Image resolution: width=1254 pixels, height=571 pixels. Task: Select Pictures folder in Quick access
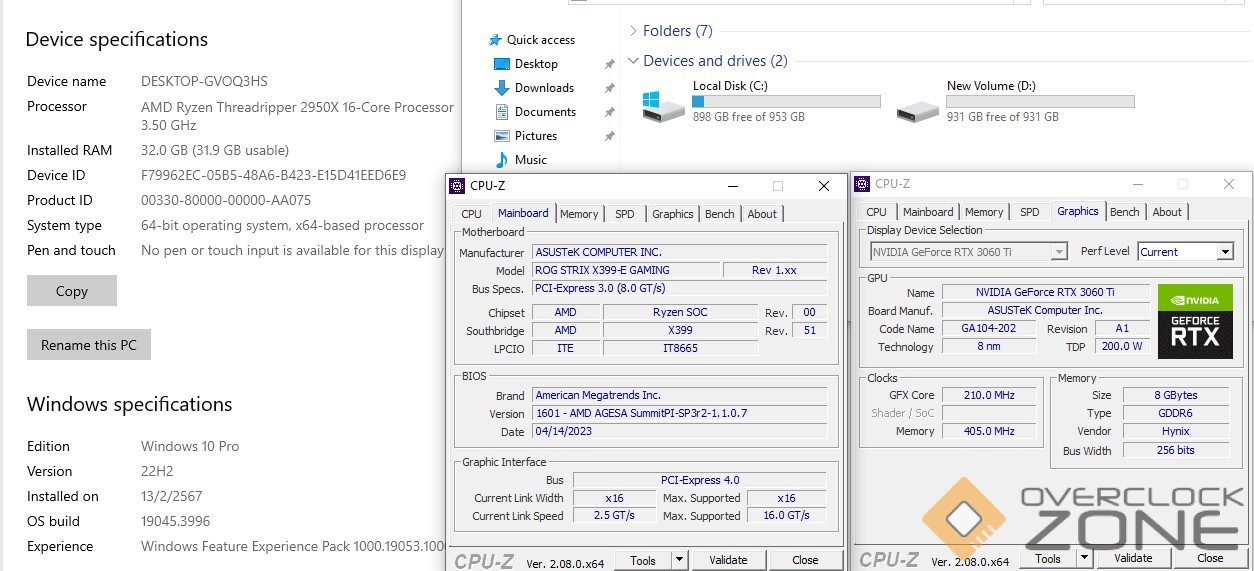[x=535, y=136]
